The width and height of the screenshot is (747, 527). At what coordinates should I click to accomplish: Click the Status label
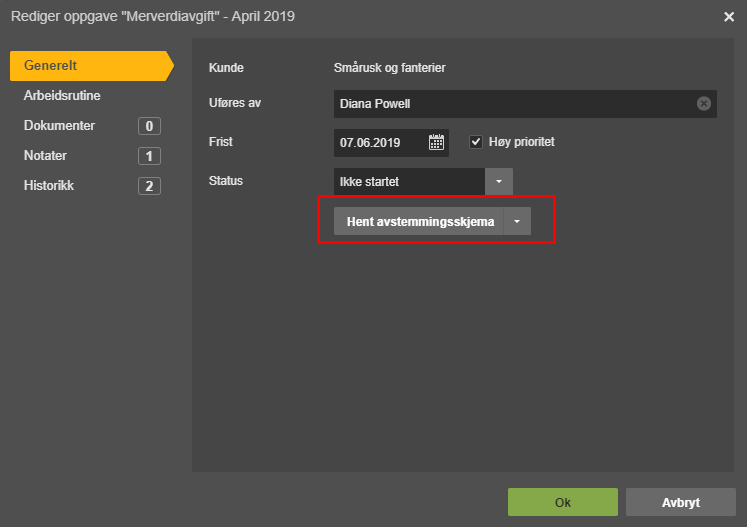point(226,181)
